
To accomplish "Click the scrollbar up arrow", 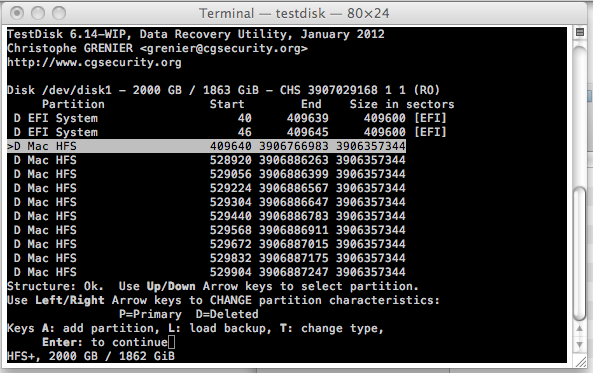I will pyautogui.click(x=579, y=329).
